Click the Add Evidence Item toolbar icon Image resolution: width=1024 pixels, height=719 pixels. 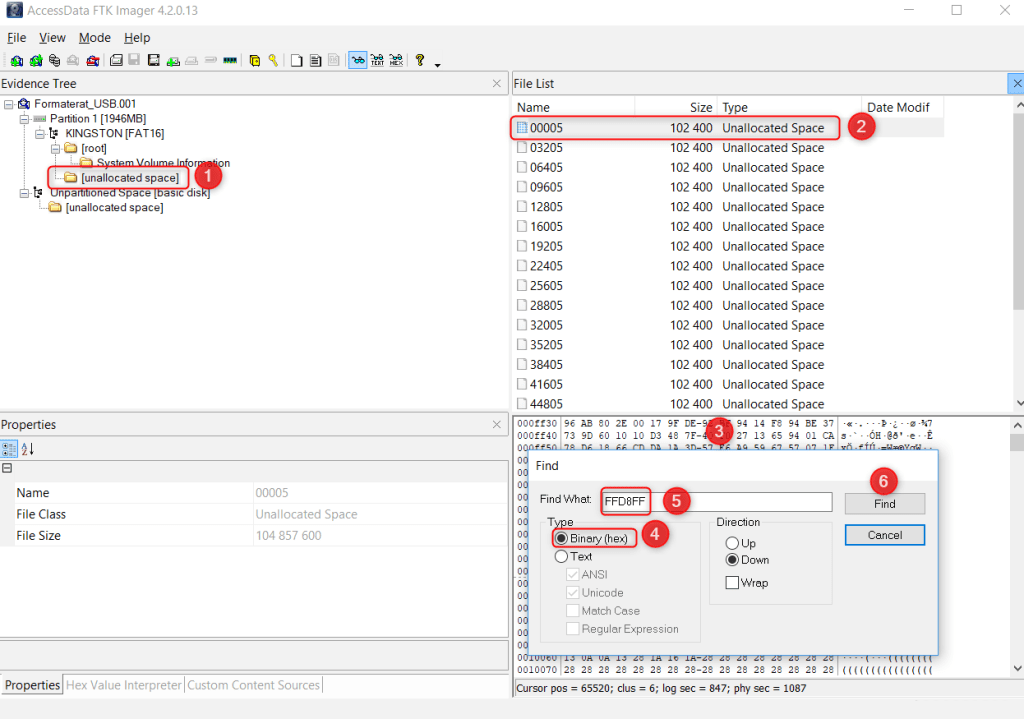coord(17,61)
